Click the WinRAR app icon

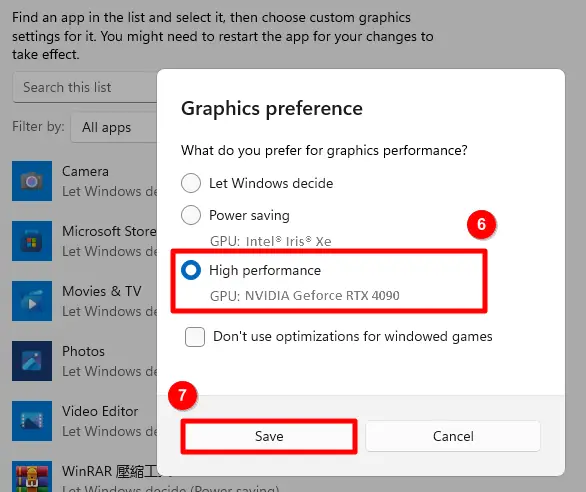(x=32, y=476)
